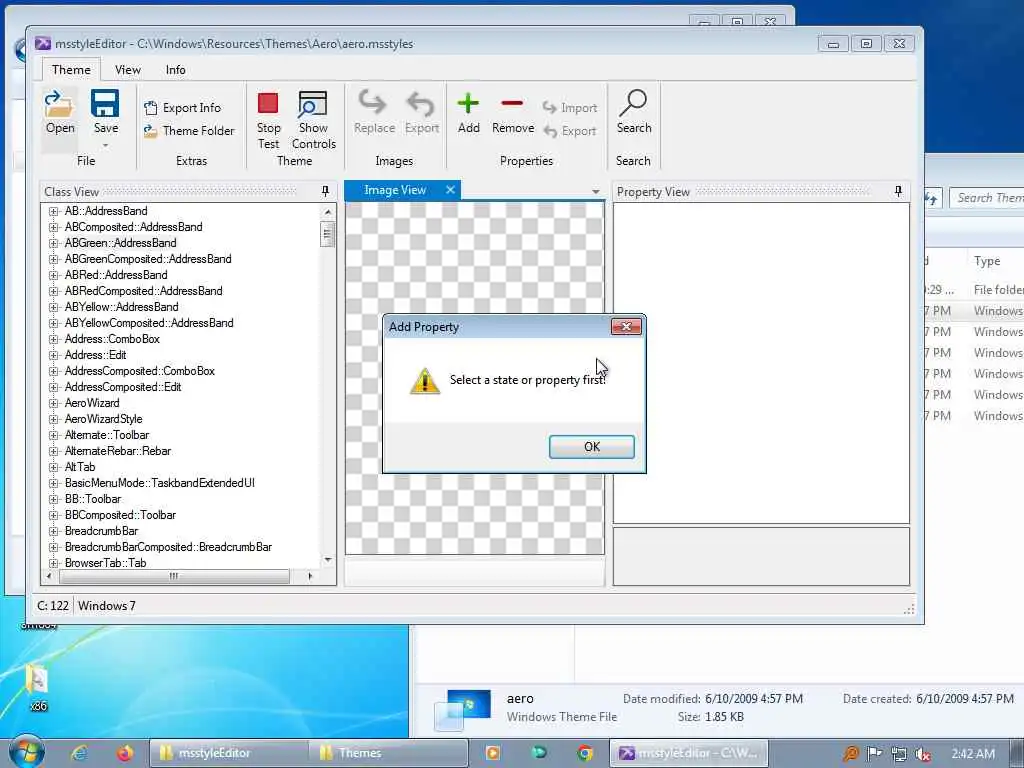The height and width of the screenshot is (768, 1024).
Task: Open Image View document list dropdown
Action: (x=596, y=192)
